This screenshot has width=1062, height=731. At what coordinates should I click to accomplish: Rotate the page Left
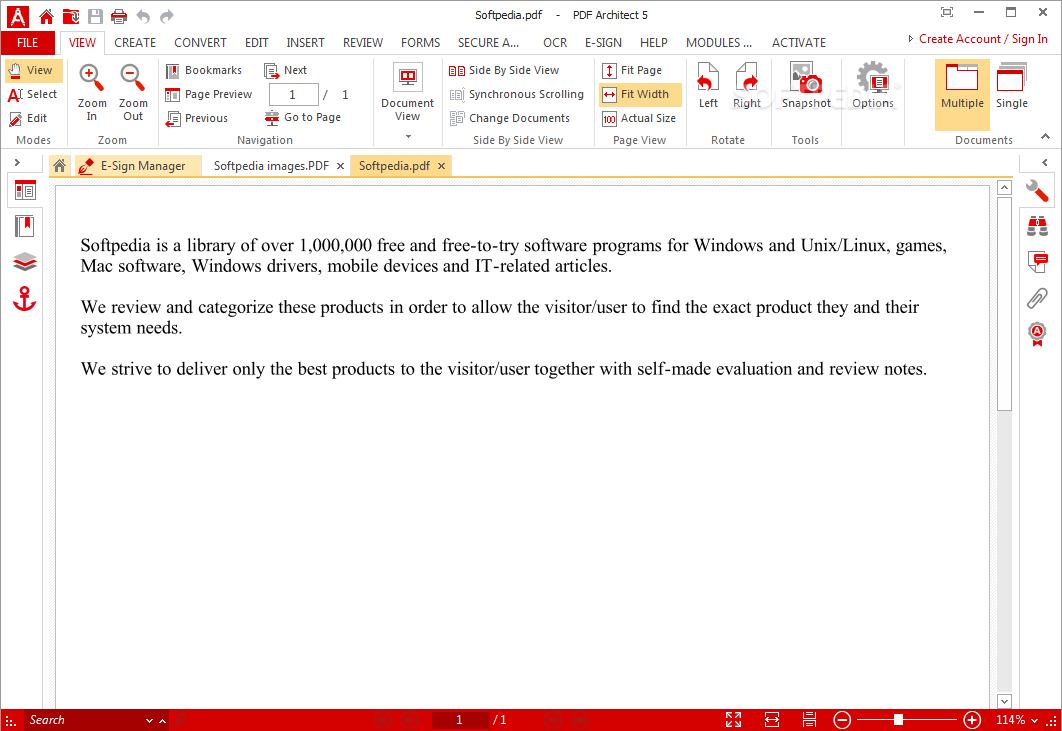click(x=708, y=86)
